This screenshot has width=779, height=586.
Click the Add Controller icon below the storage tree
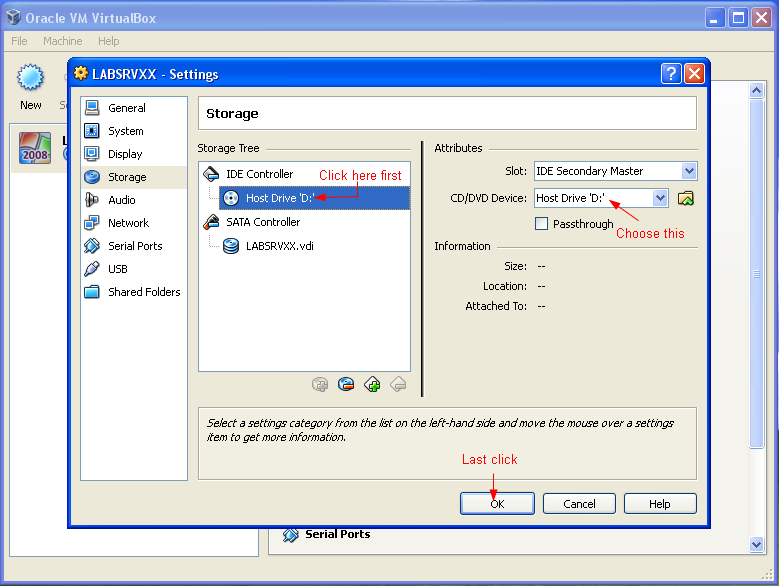tap(320, 384)
